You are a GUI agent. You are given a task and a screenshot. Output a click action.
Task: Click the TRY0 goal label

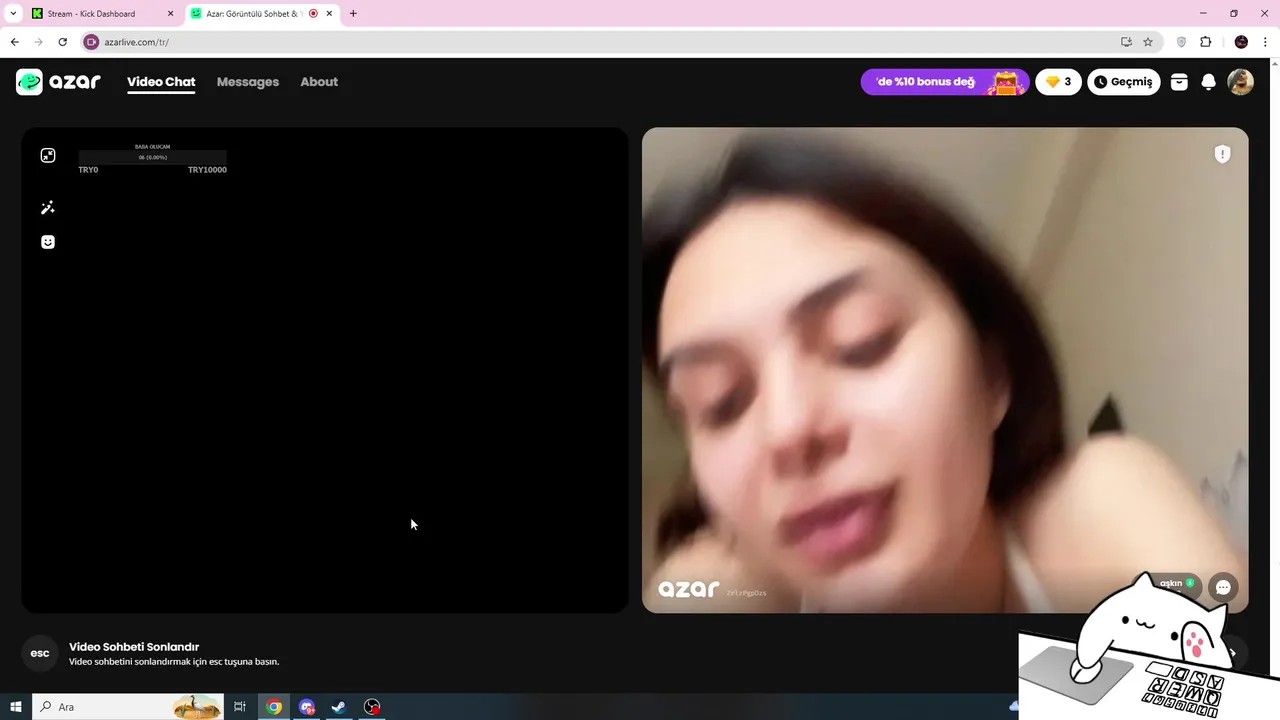coord(88,170)
